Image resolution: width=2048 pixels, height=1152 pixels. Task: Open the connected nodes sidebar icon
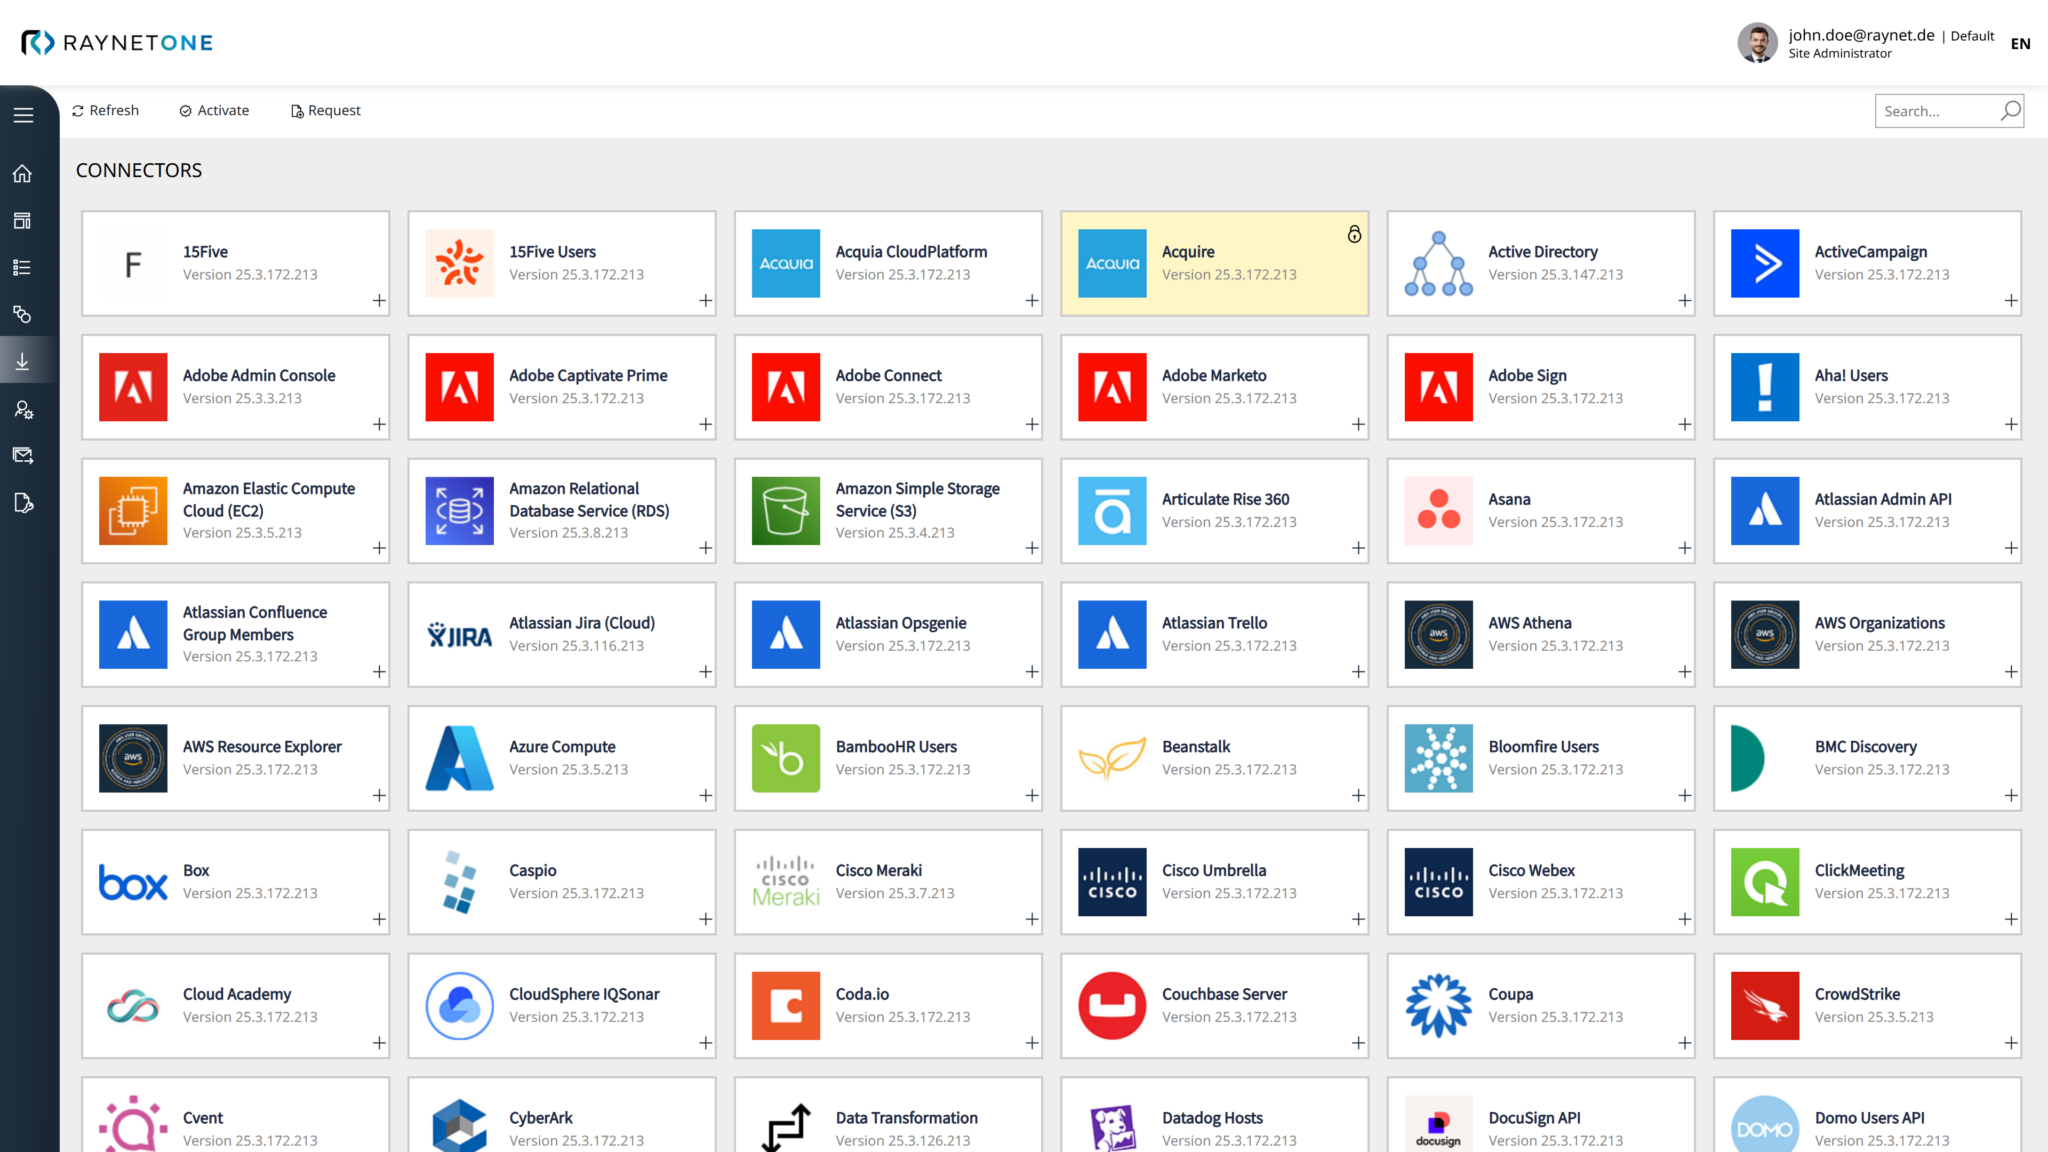coord(23,315)
